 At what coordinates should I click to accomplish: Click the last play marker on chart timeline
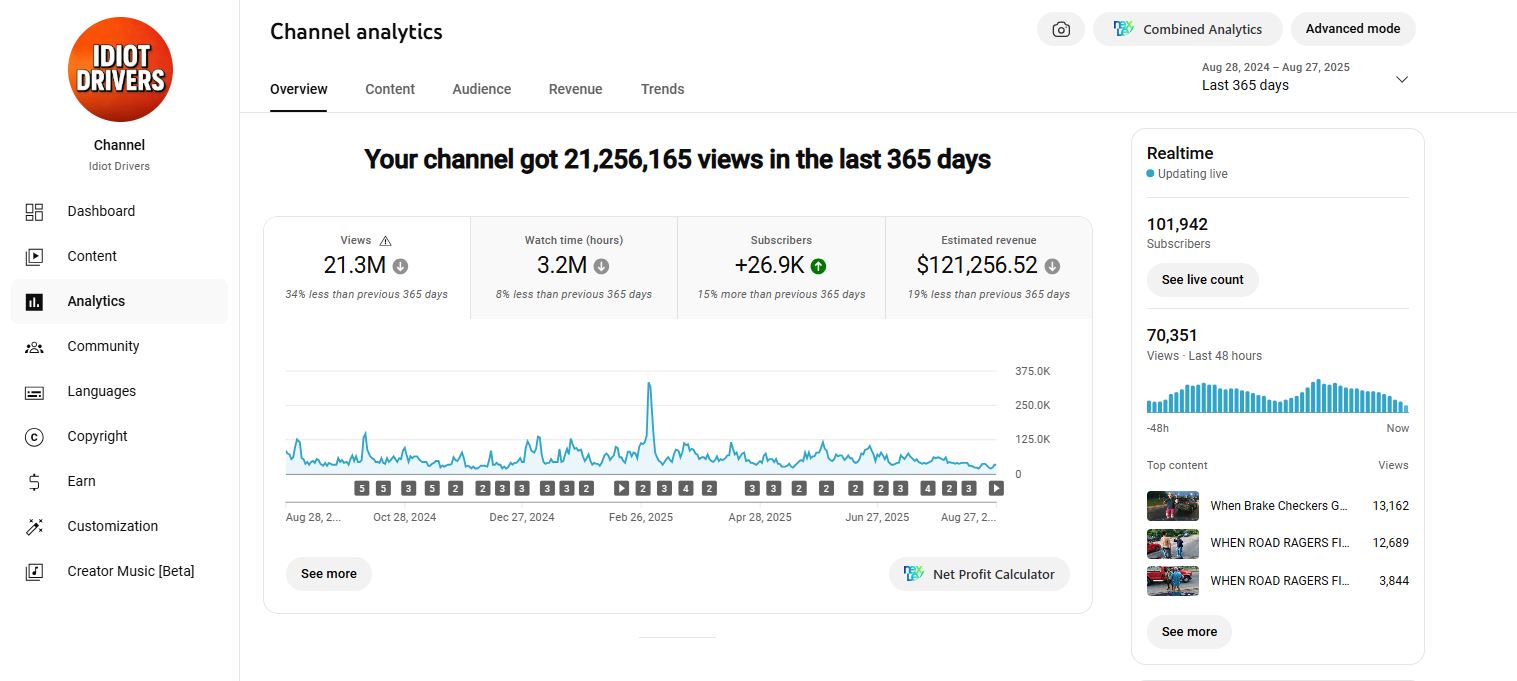tap(996, 488)
